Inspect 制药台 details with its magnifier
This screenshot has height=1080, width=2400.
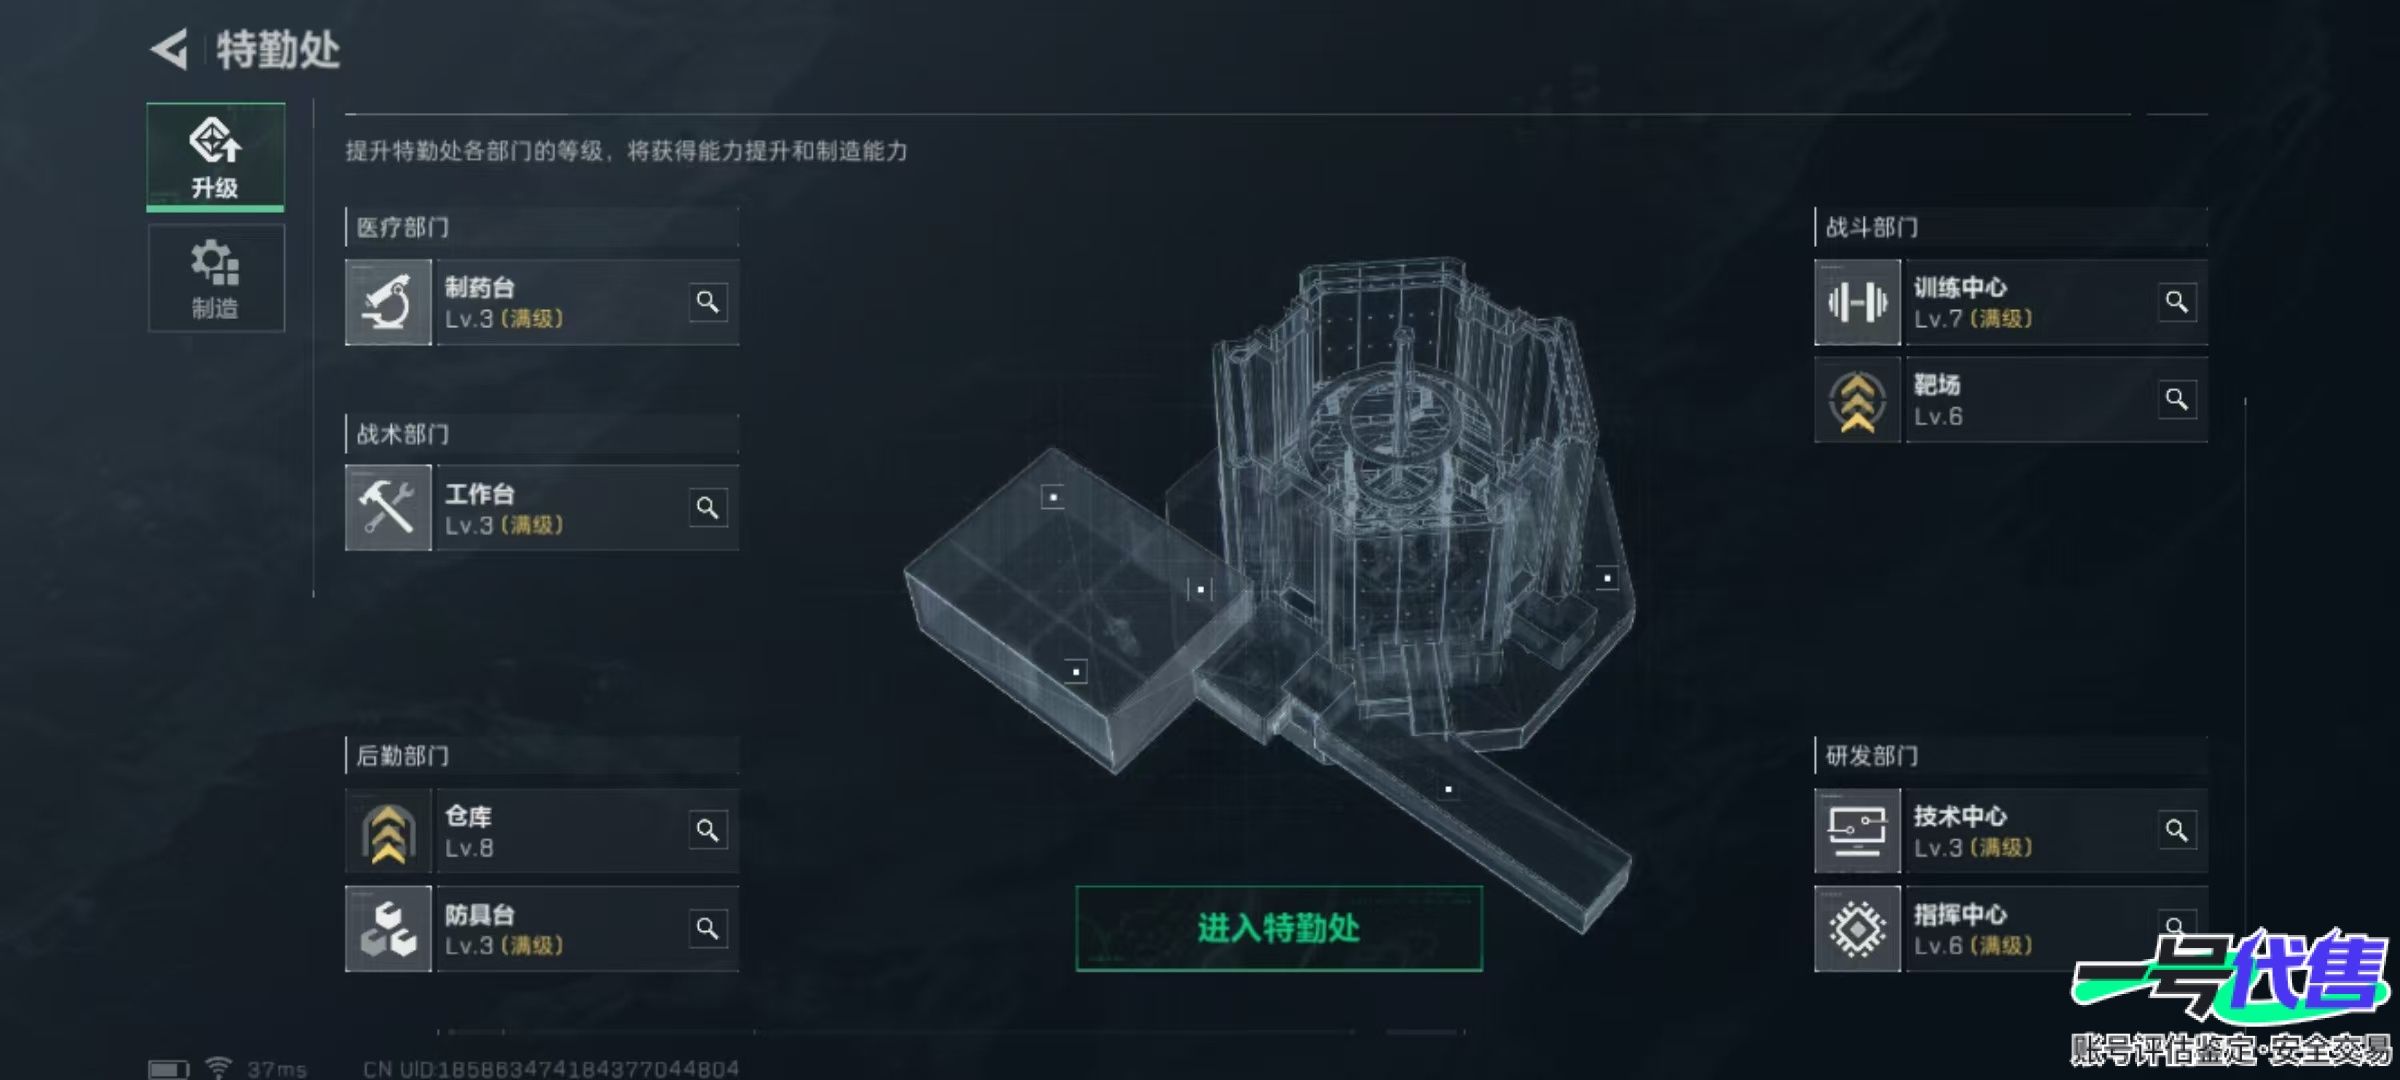(708, 302)
